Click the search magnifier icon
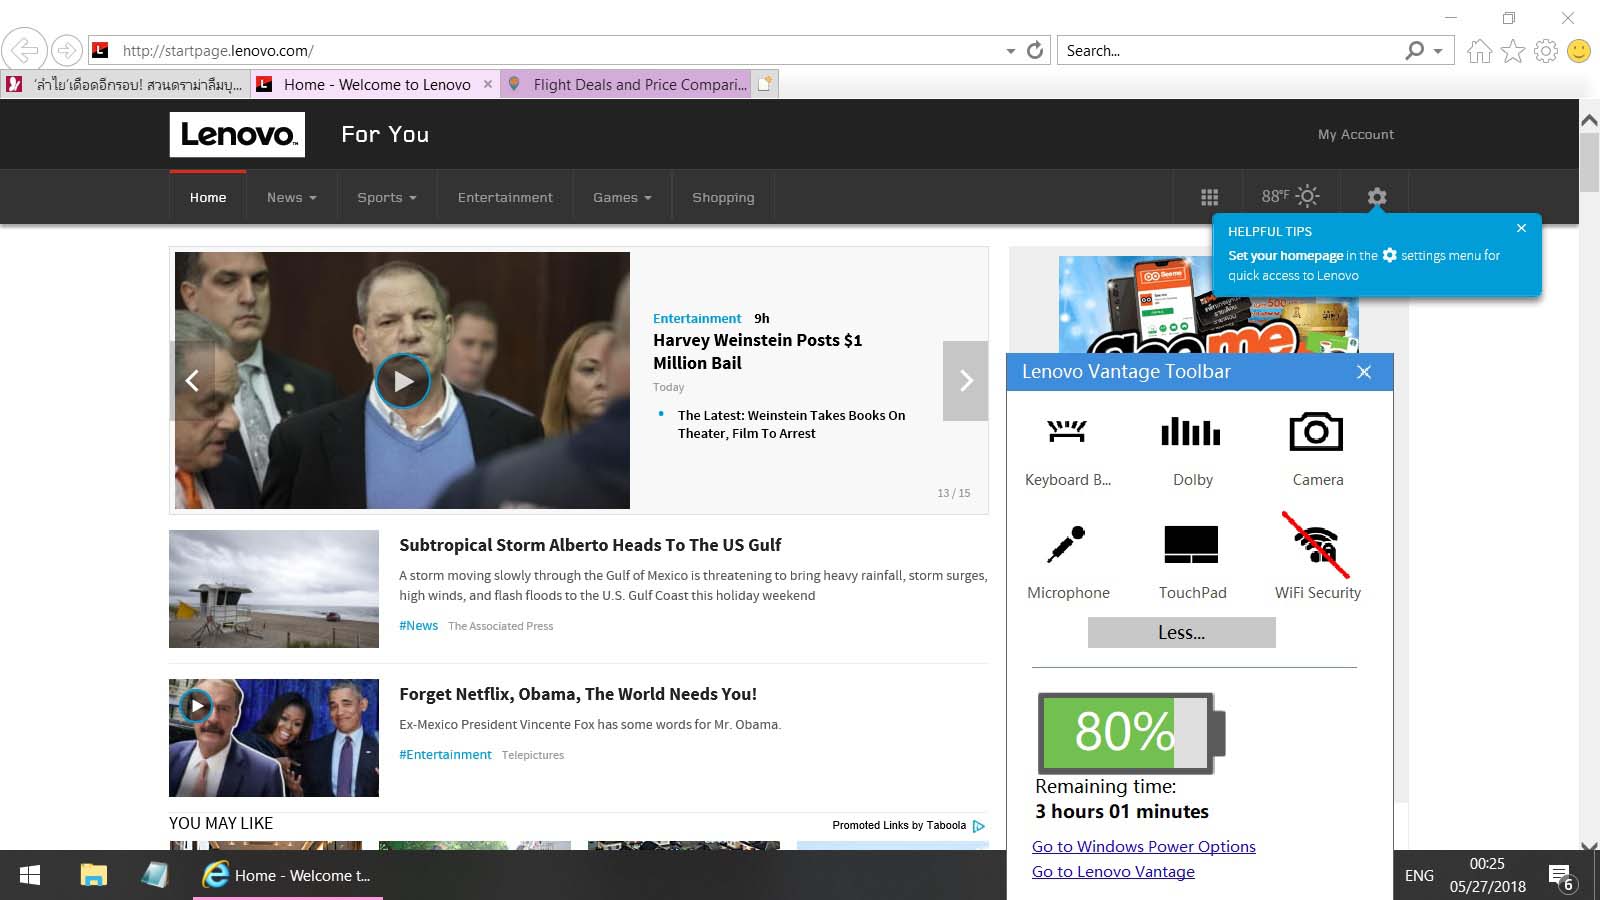Screen dimensions: 1600x900 point(1414,50)
